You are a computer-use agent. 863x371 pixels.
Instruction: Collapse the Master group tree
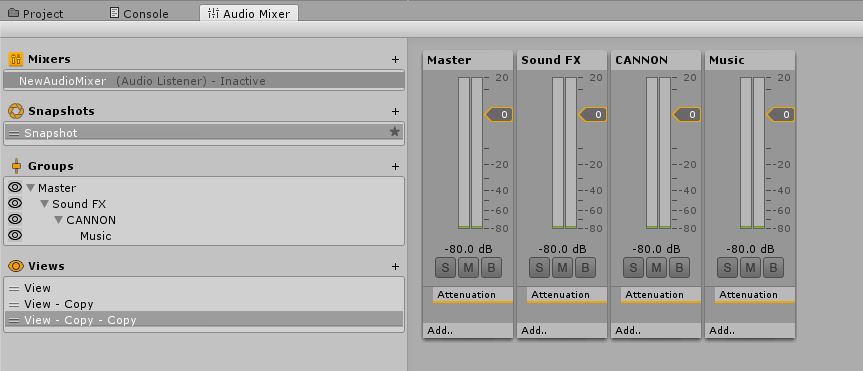point(30,188)
